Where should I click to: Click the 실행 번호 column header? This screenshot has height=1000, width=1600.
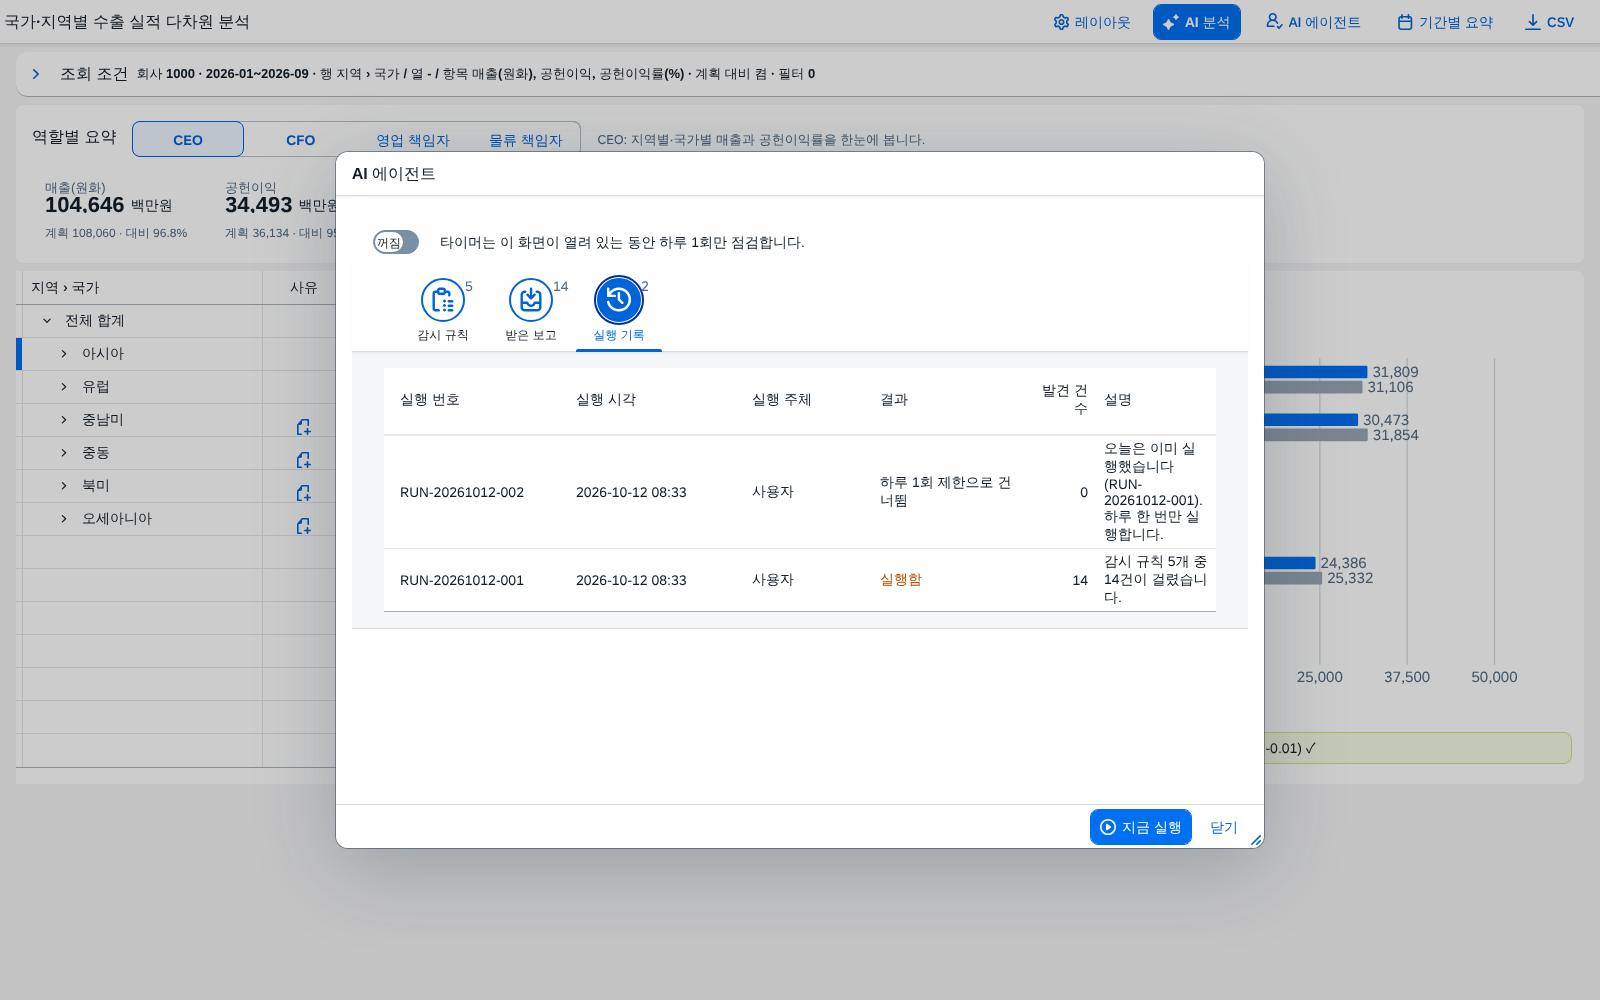430,400
